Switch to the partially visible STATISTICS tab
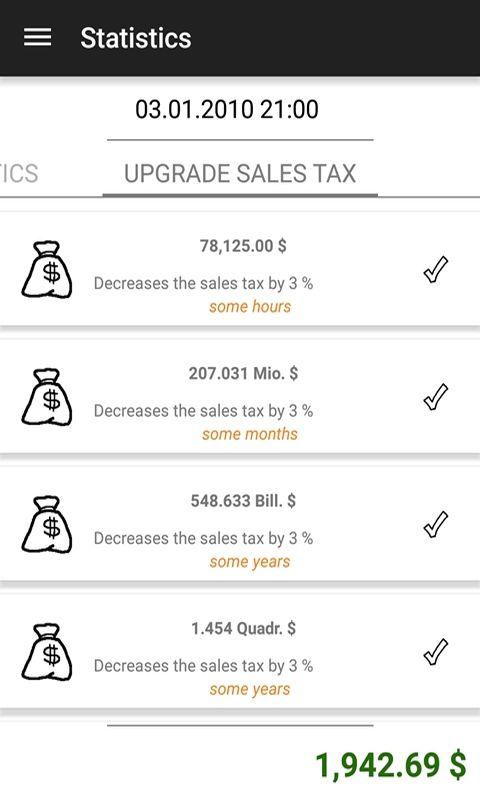The height and width of the screenshot is (800, 480). click(19, 173)
